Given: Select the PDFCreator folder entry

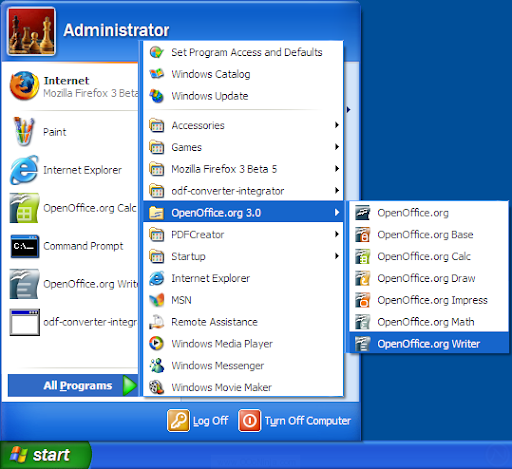Looking at the screenshot, I should pyautogui.click(x=243, y=235).
